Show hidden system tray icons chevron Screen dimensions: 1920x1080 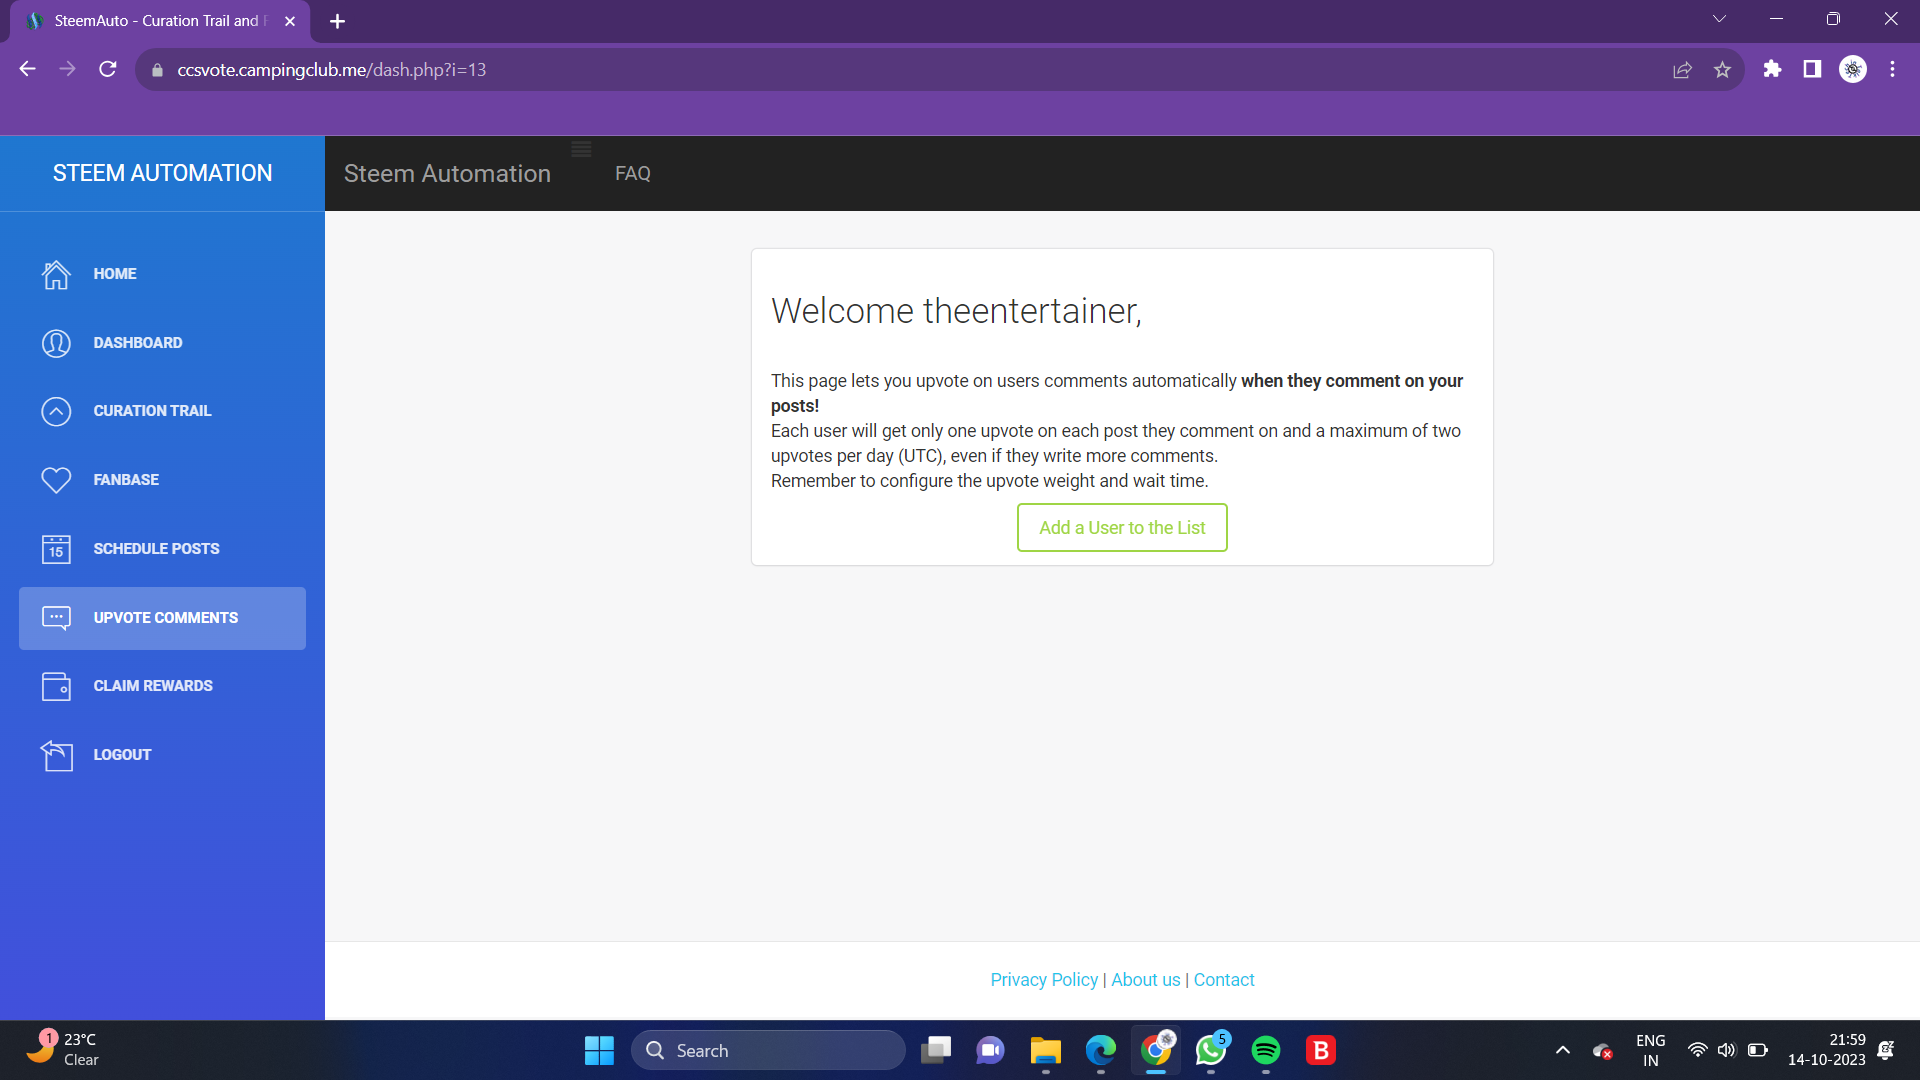click(1562, 1050)
